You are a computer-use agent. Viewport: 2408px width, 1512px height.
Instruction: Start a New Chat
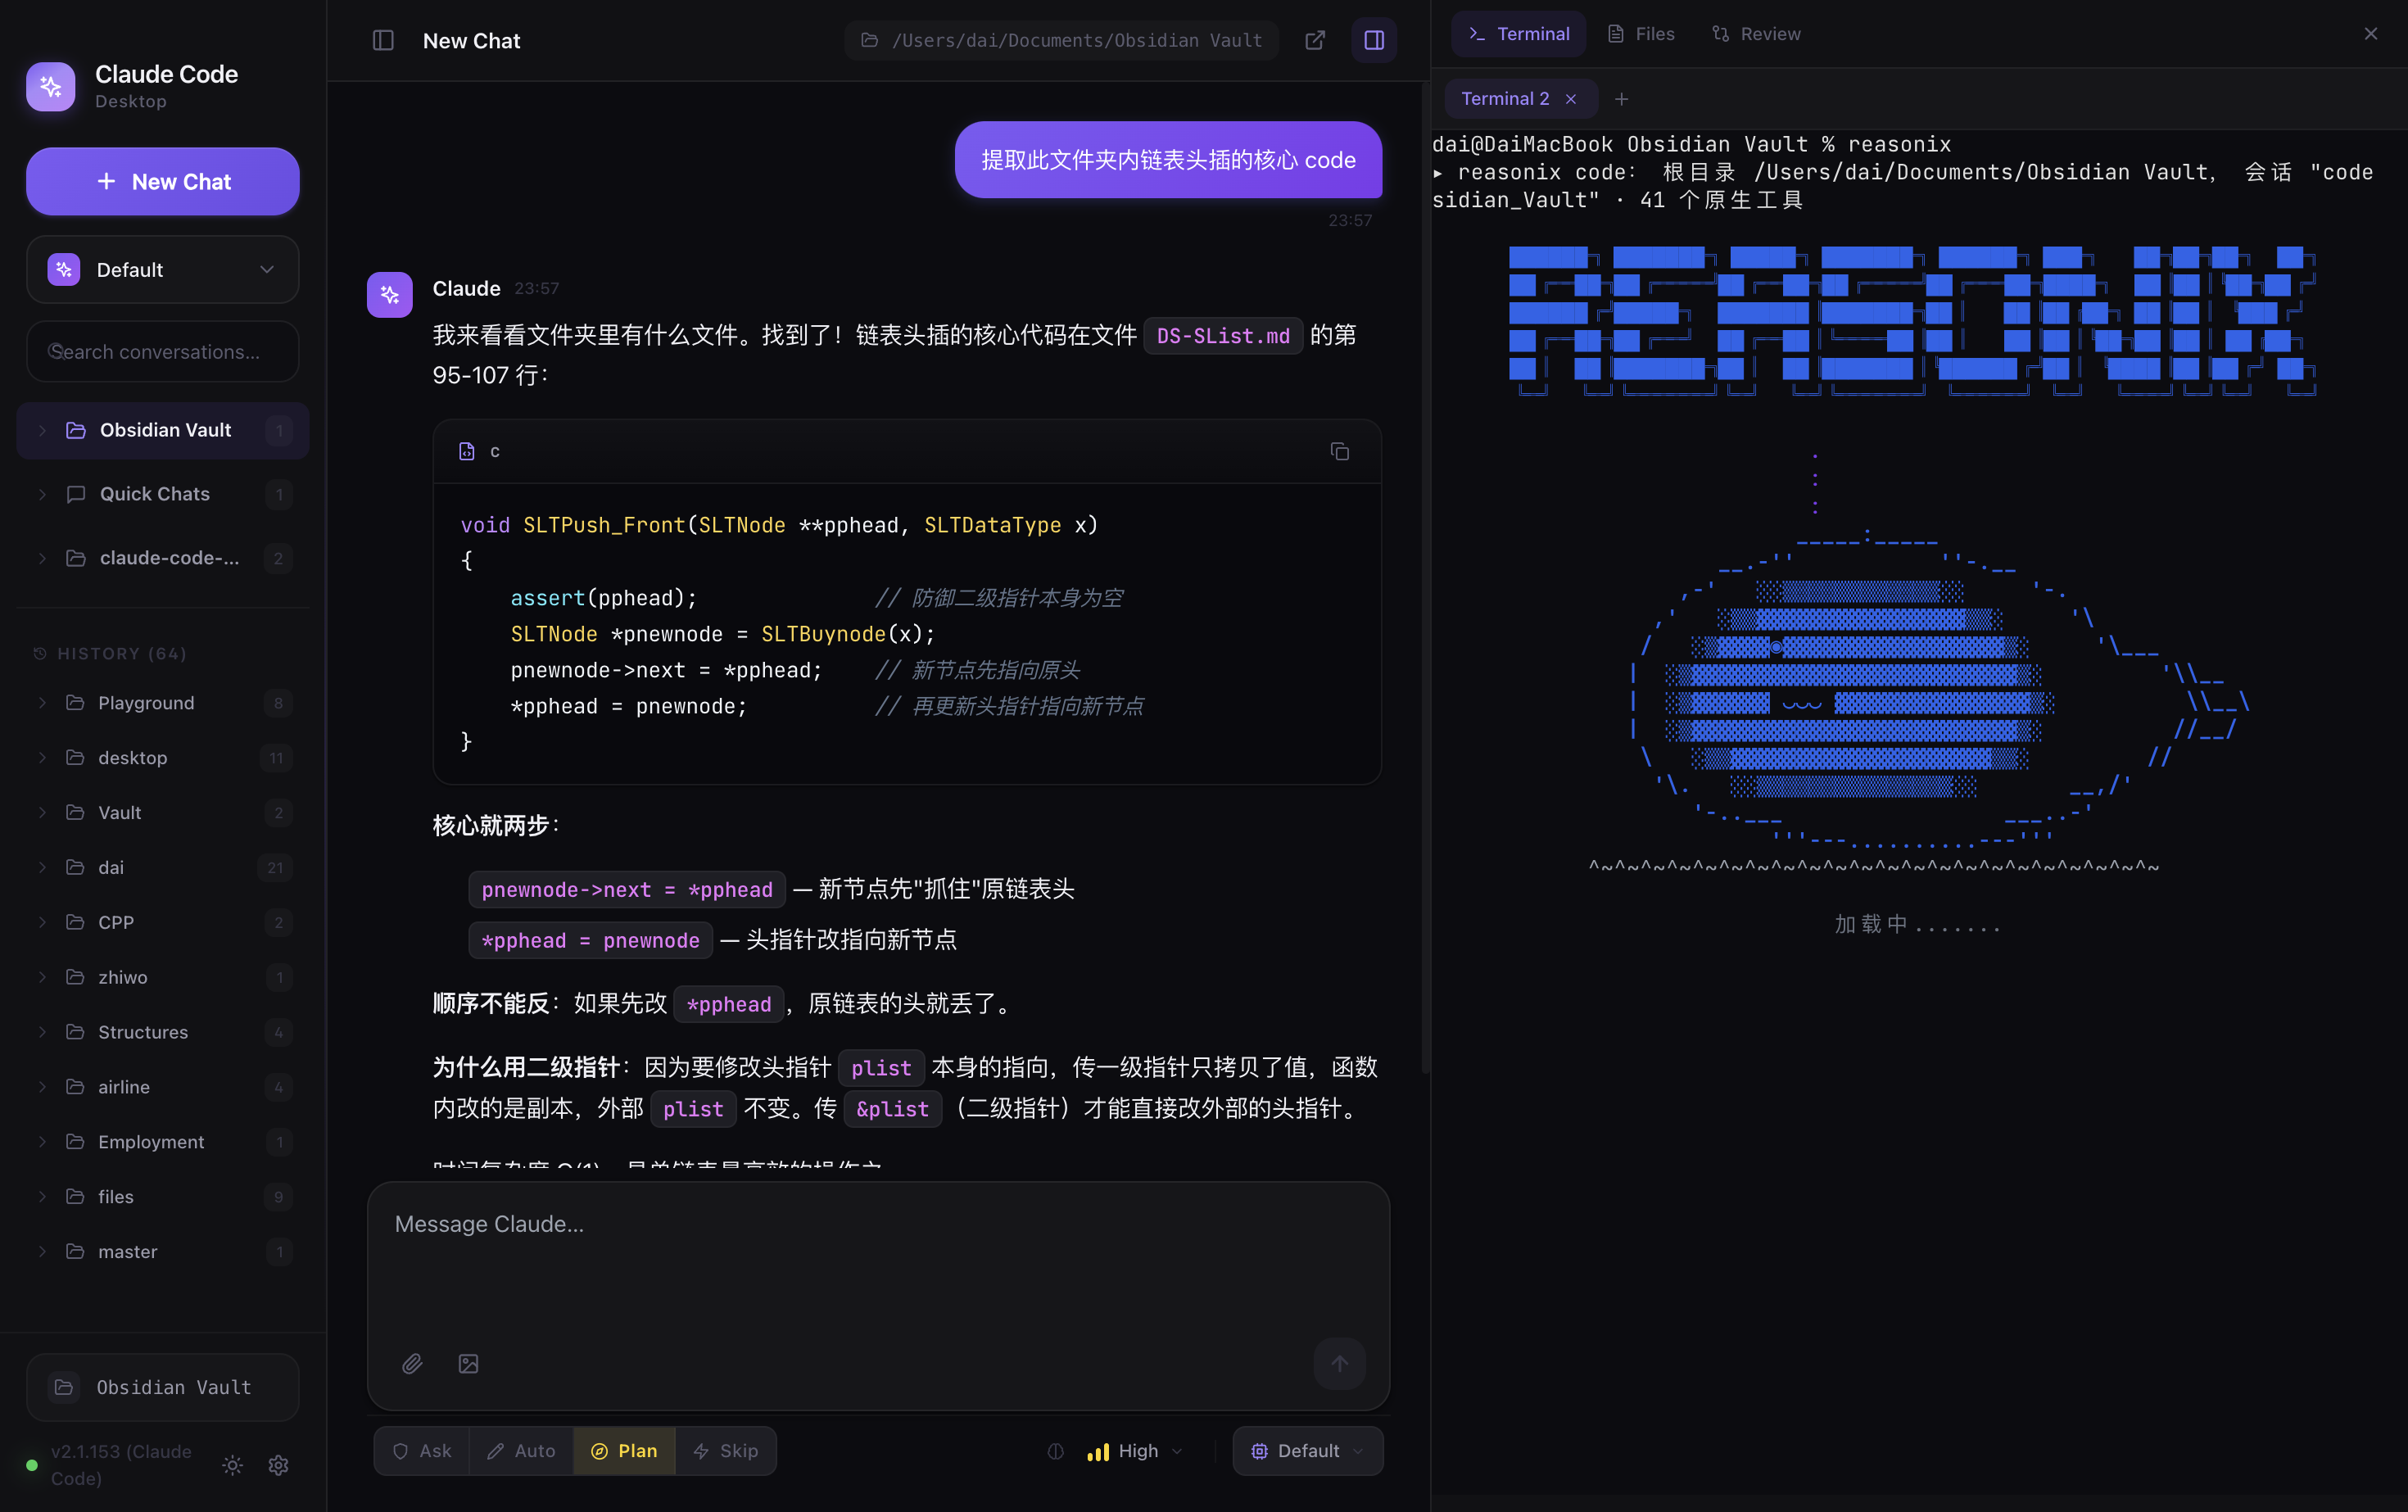tap(162, 182)
